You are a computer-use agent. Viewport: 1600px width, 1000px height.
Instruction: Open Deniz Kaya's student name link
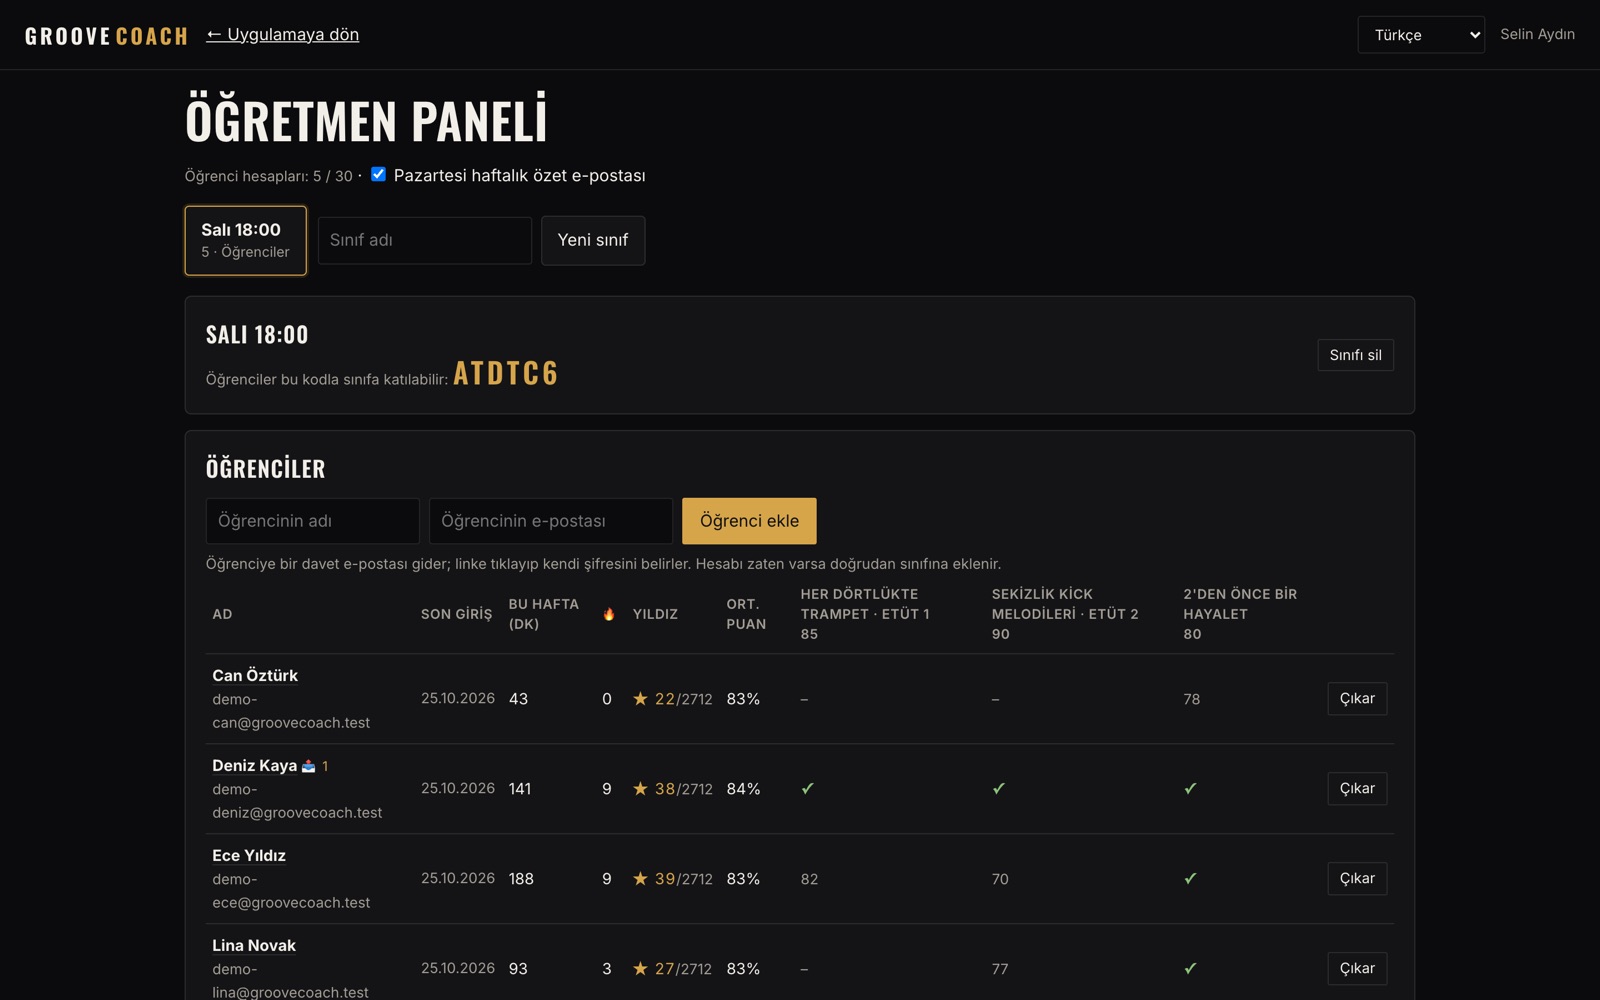pos(254,766)
